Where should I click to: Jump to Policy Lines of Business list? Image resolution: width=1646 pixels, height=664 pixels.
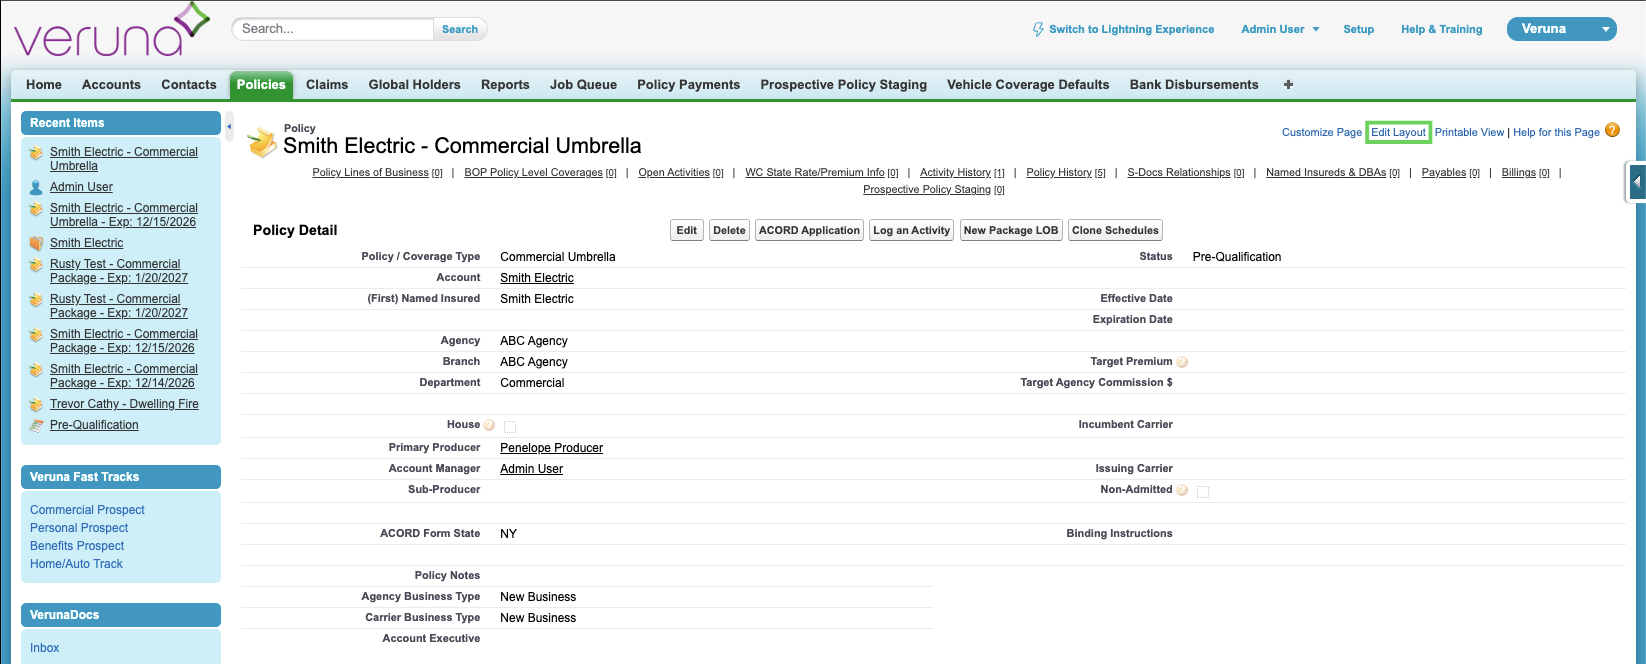pyautogui.click(x=377, y=173)
